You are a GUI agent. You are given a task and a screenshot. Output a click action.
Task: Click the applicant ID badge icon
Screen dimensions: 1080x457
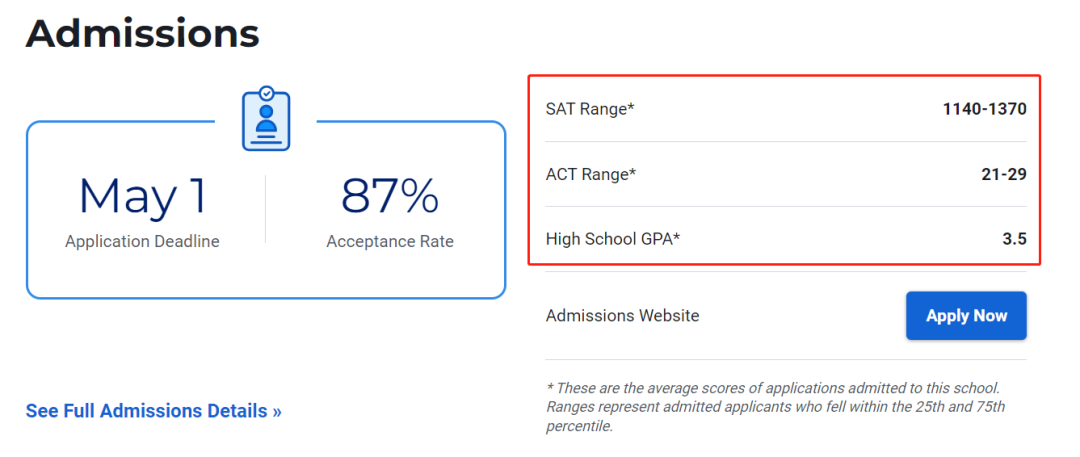pos(266,118)
